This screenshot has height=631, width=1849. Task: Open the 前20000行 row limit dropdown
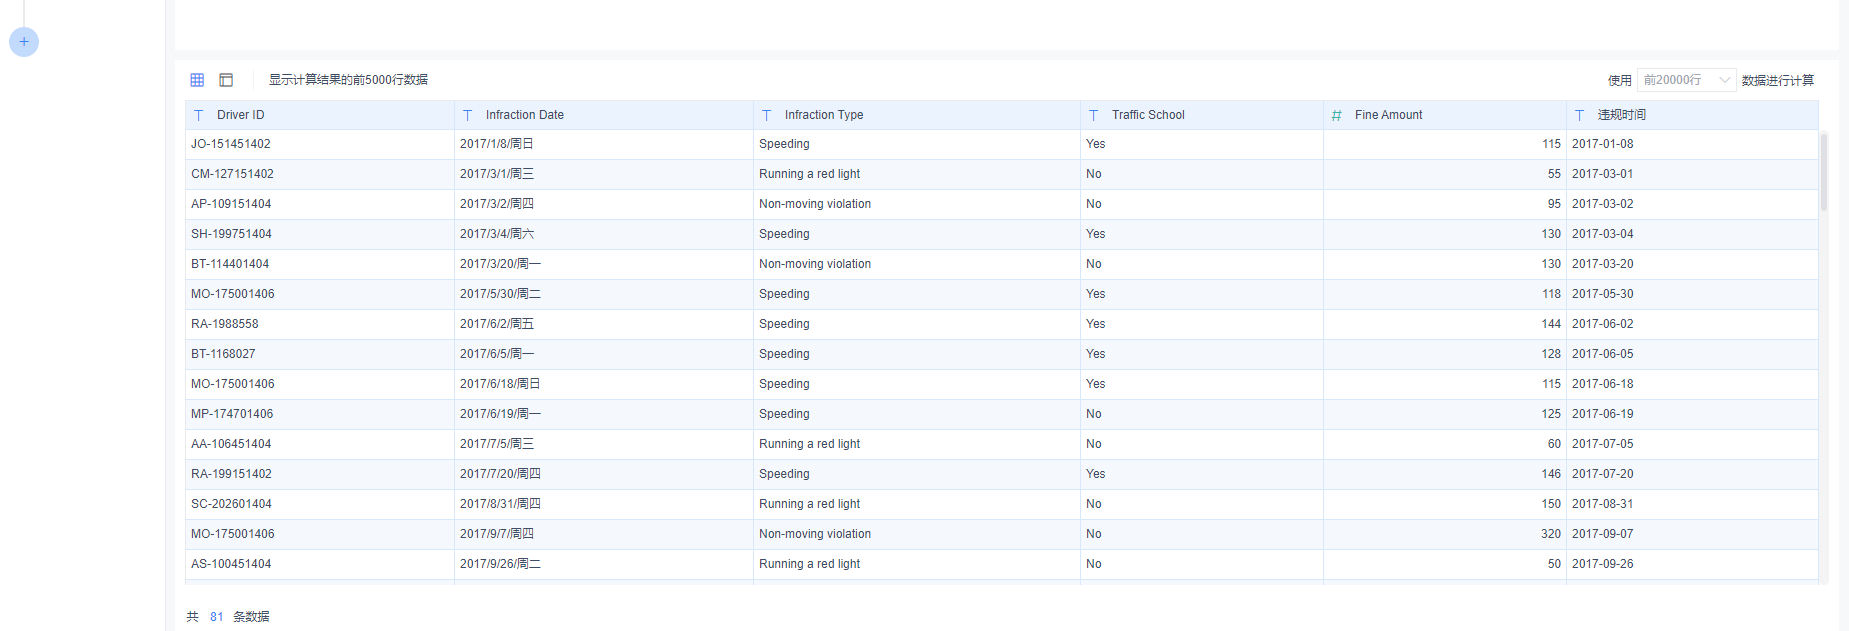coord(1686,80)
